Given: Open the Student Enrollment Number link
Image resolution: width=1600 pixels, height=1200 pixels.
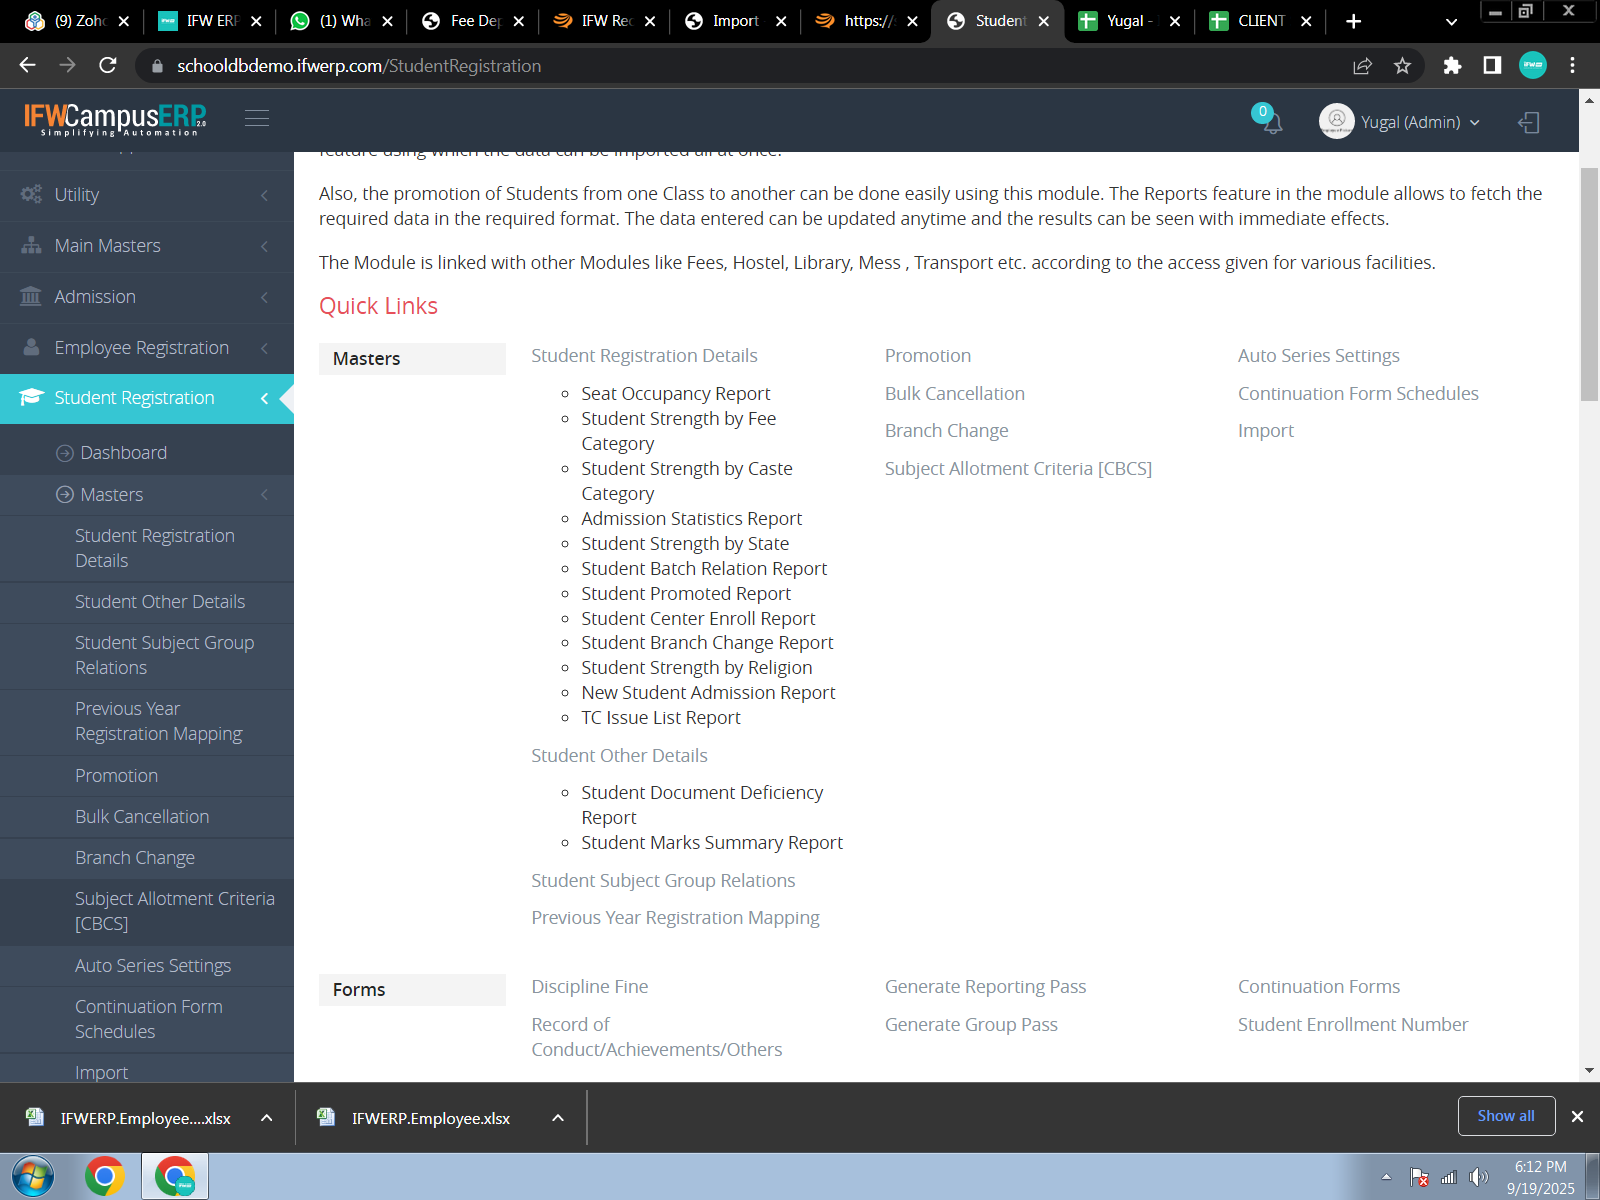Looking at the screenshot, I should (x=1353, y=1025).
